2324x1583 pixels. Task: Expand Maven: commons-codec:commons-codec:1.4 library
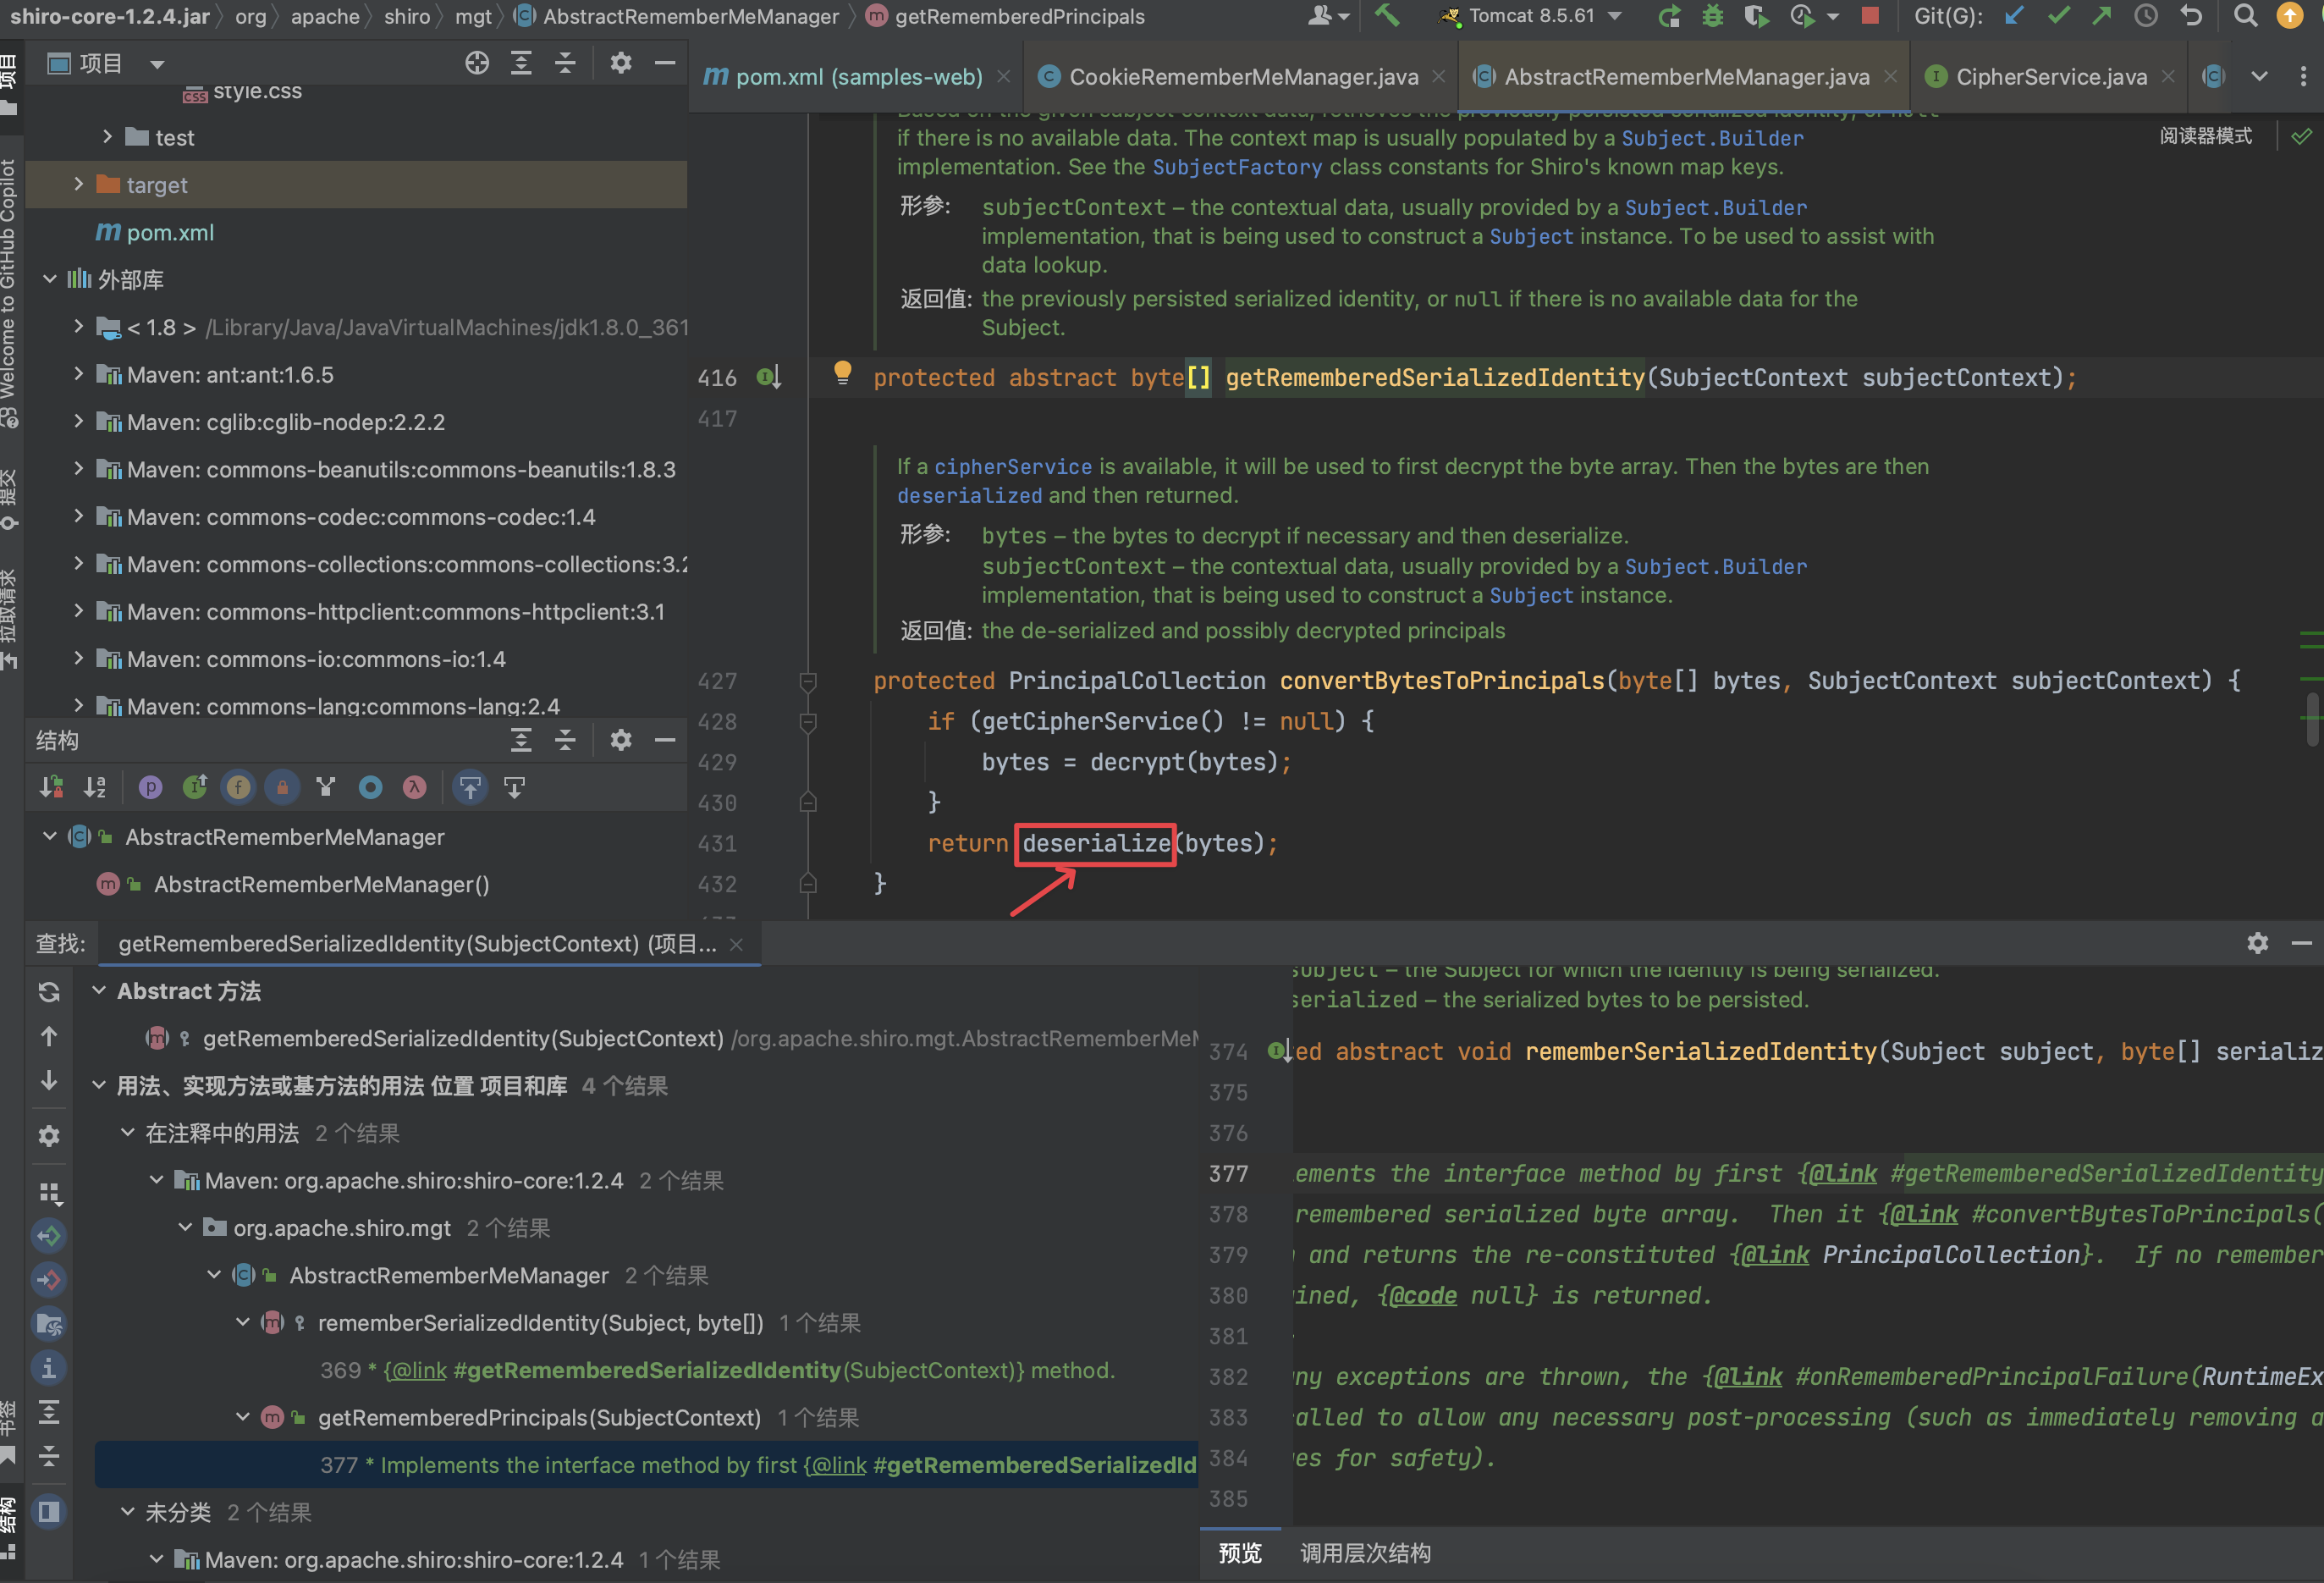79,516
